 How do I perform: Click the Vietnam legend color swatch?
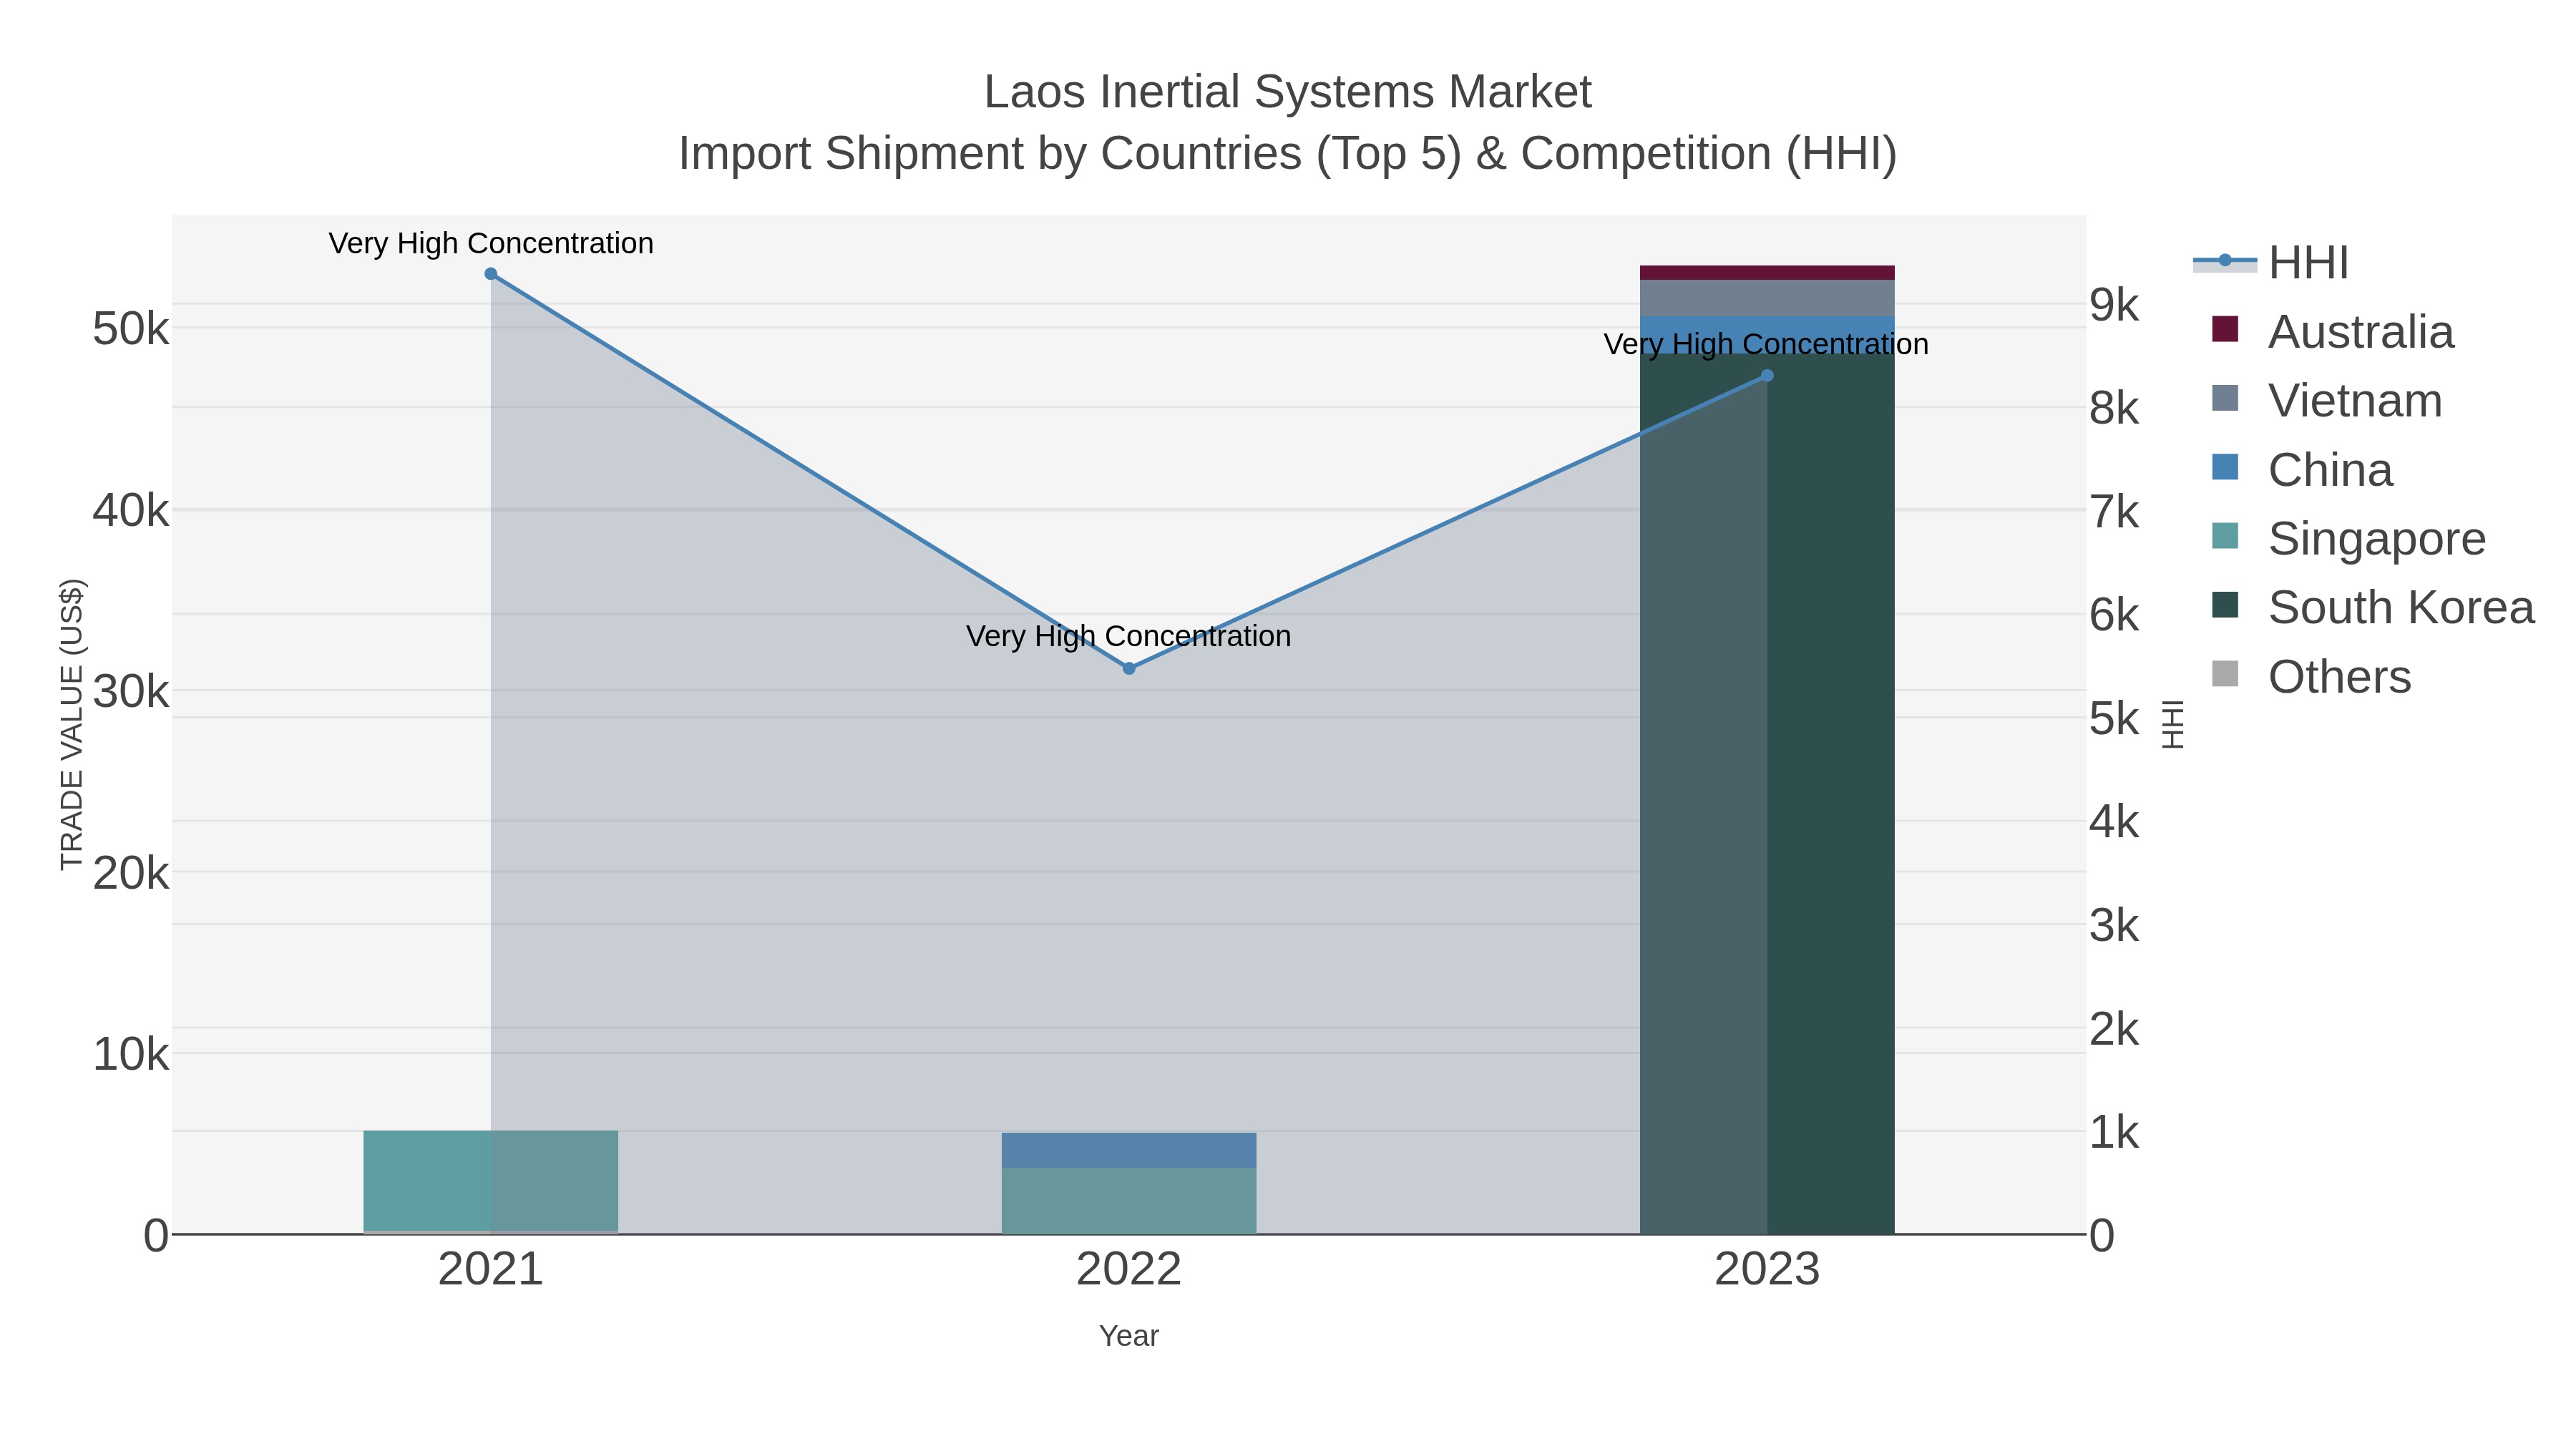click(2225, 398)
